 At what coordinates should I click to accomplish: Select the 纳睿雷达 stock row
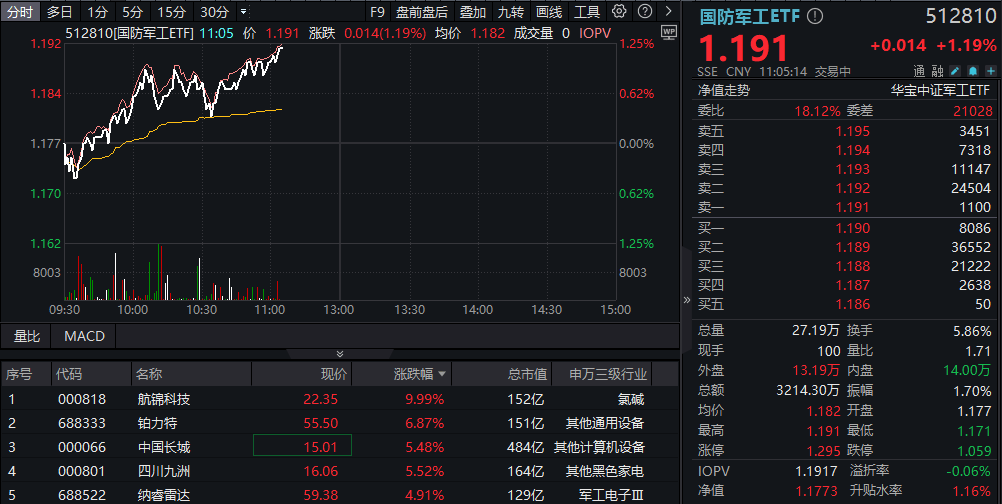pos(339,495)
